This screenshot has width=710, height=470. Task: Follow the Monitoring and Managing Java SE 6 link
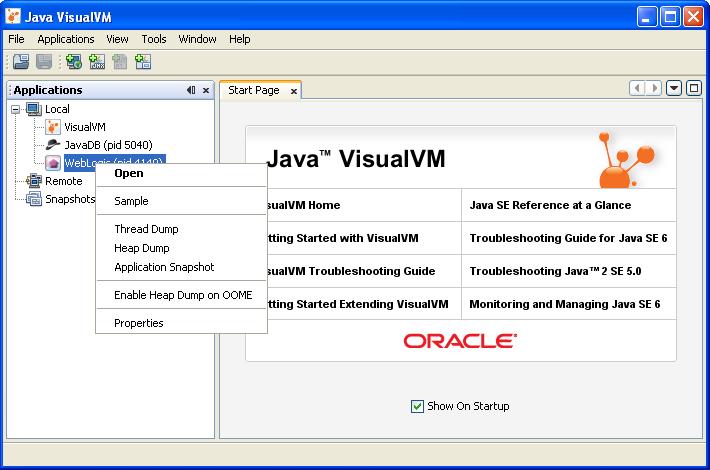point(567,303)
